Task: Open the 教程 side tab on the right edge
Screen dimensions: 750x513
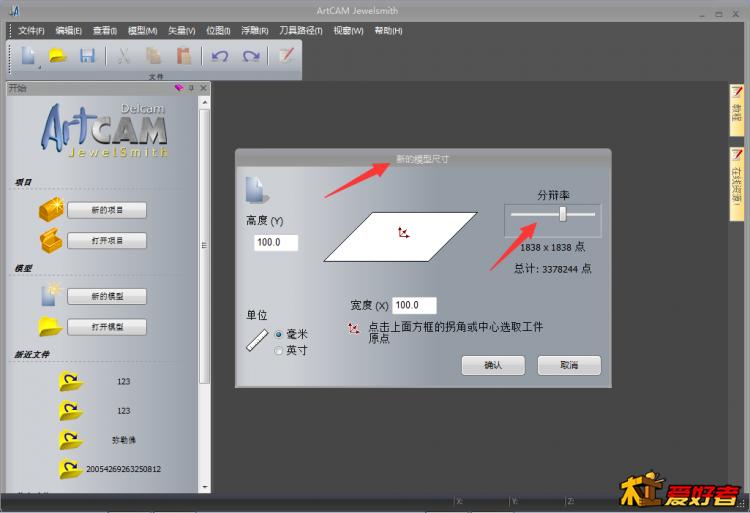Action: coord(736,110)
